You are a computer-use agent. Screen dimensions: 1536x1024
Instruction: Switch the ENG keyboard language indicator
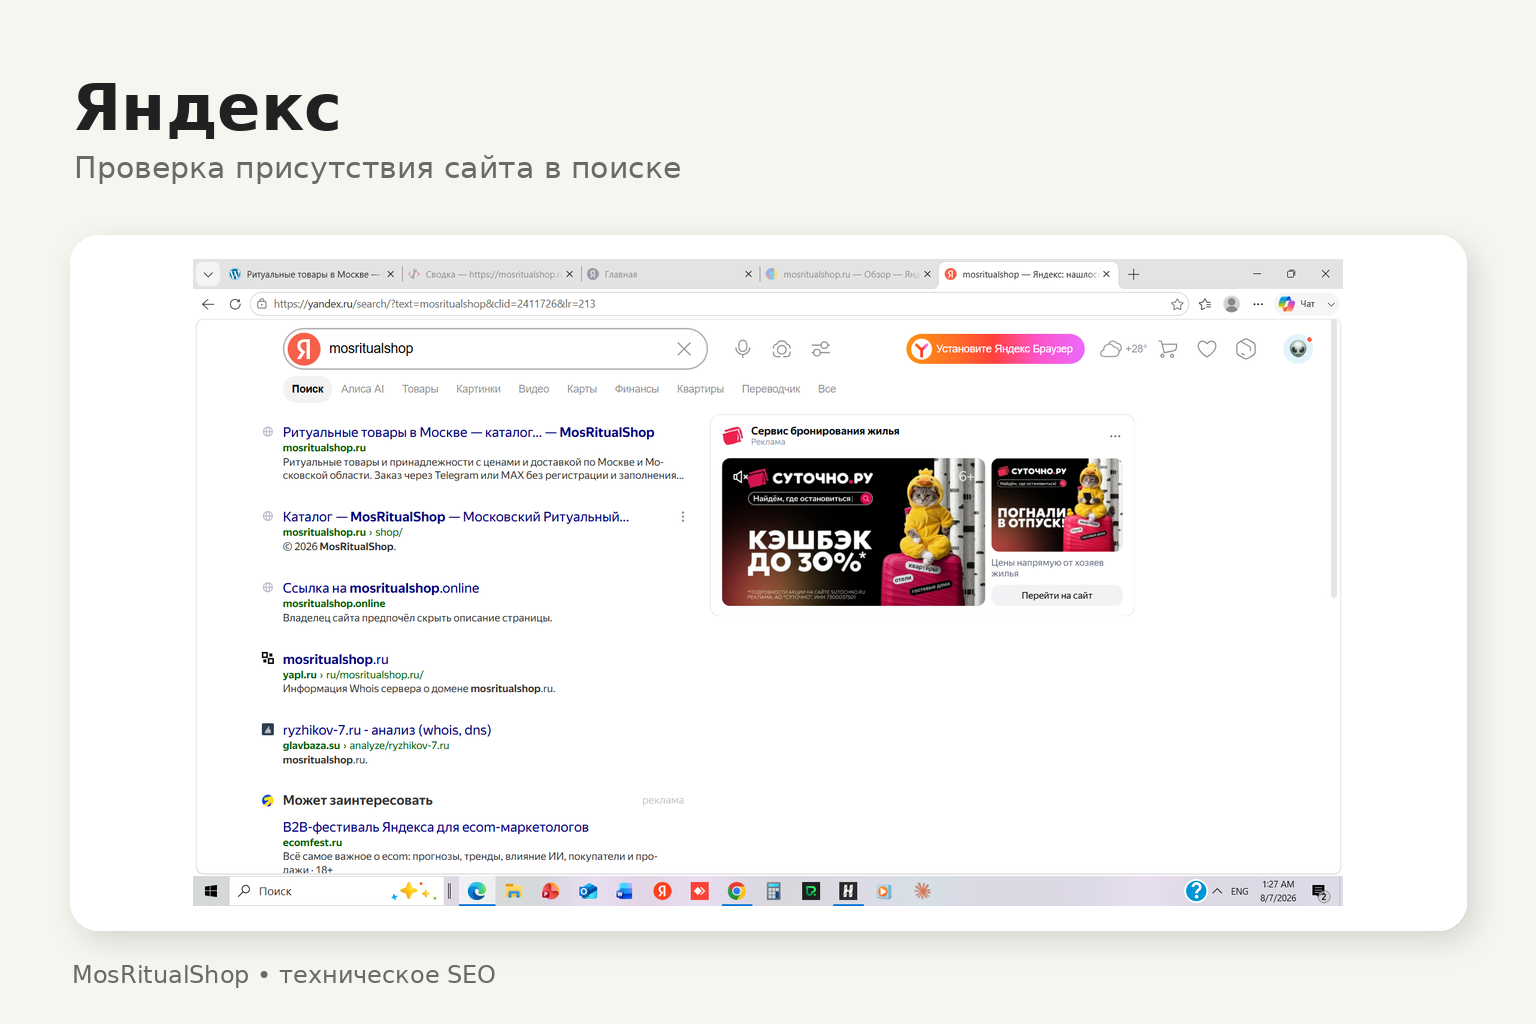1240,891
